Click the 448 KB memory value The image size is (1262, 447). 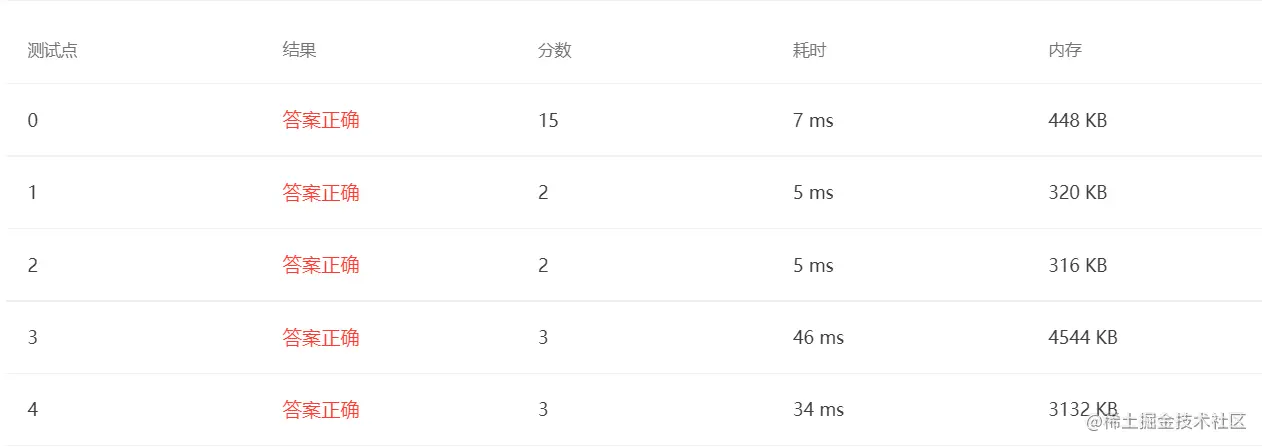(1078, 121)
